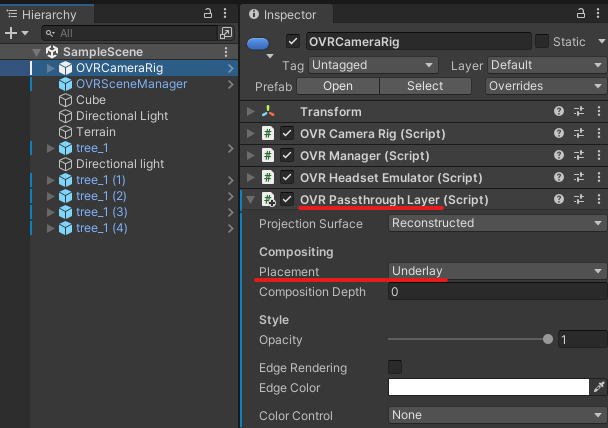
Task: Open Projection Surface dropdown
Action: coord(497,223)
